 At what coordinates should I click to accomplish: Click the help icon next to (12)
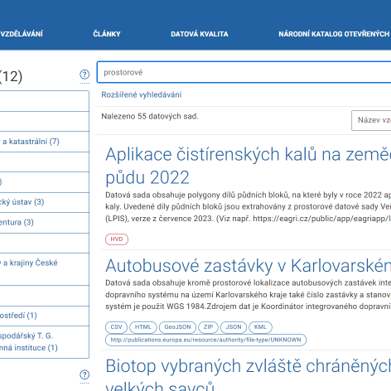coord(85,74)
